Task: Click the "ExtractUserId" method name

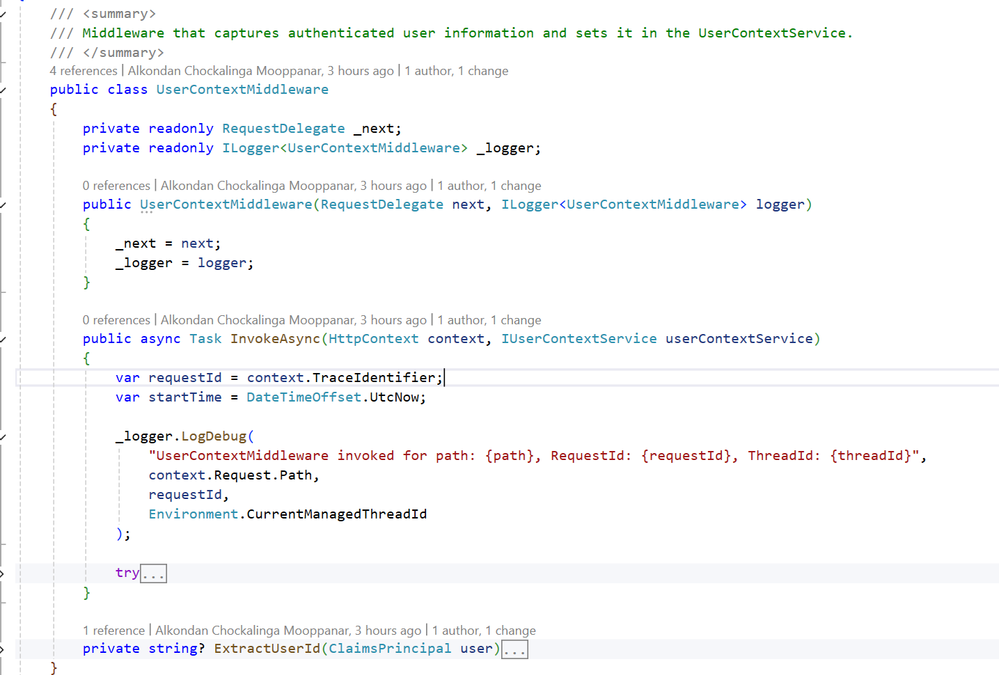Action: coord(267,648)
